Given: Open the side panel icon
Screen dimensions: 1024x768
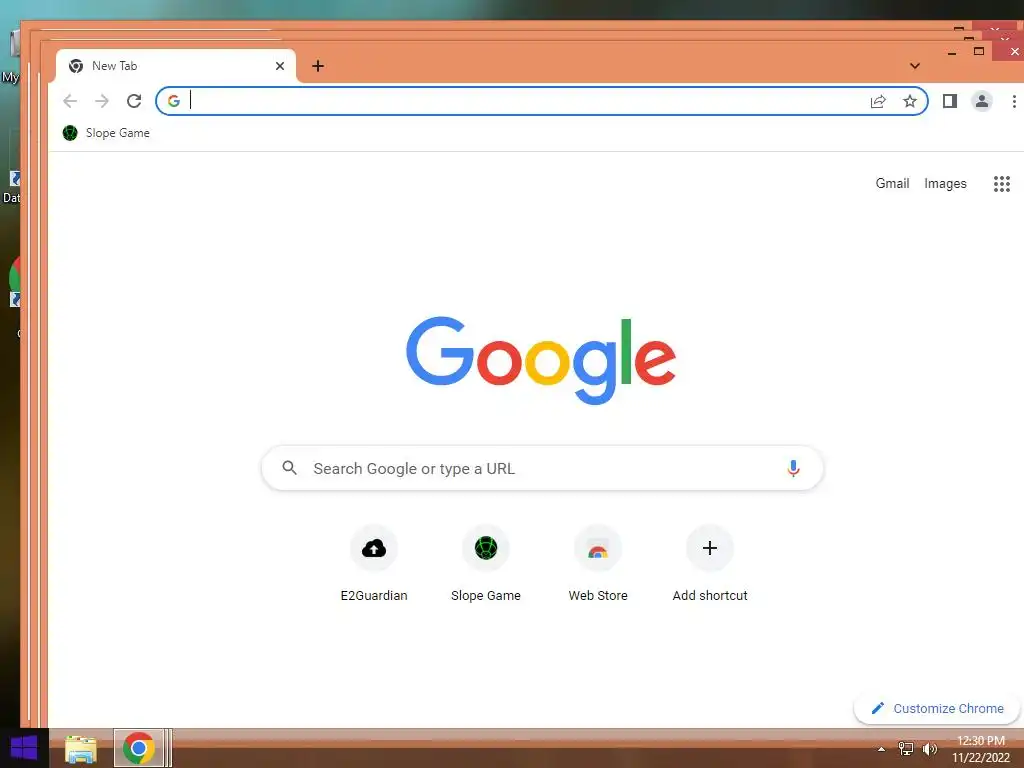Looking at the screenshot, I should pos(950,101).
